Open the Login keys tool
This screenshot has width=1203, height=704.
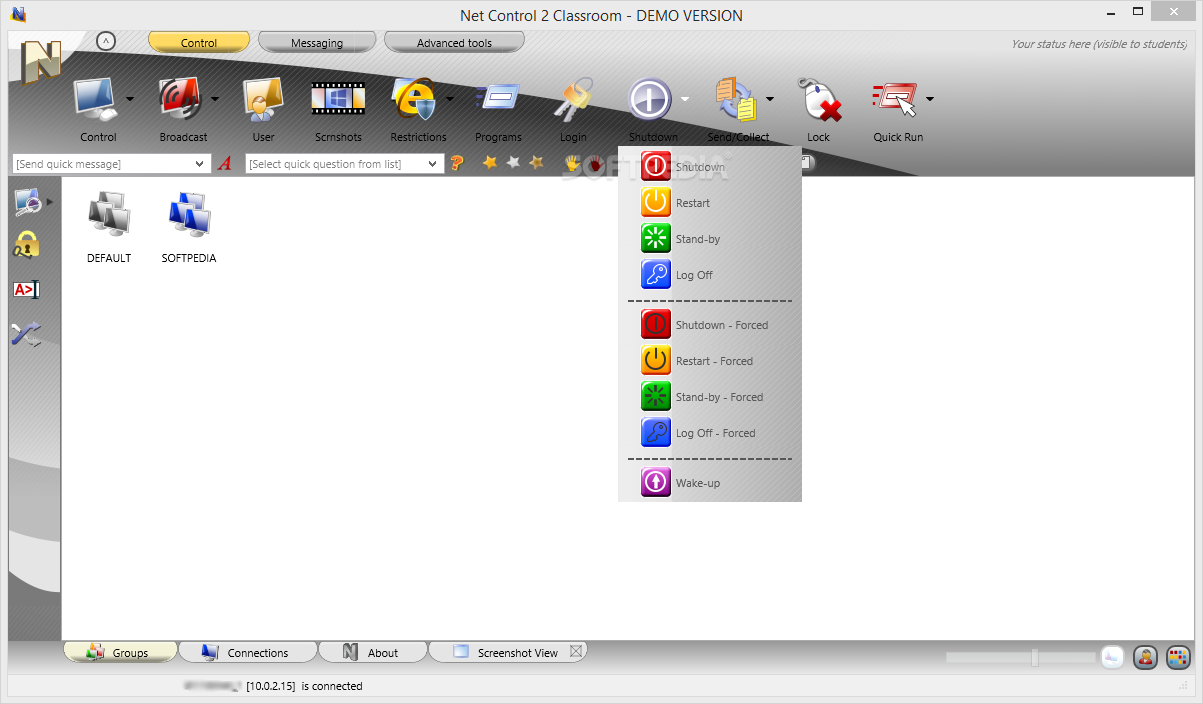click(573, 100)
